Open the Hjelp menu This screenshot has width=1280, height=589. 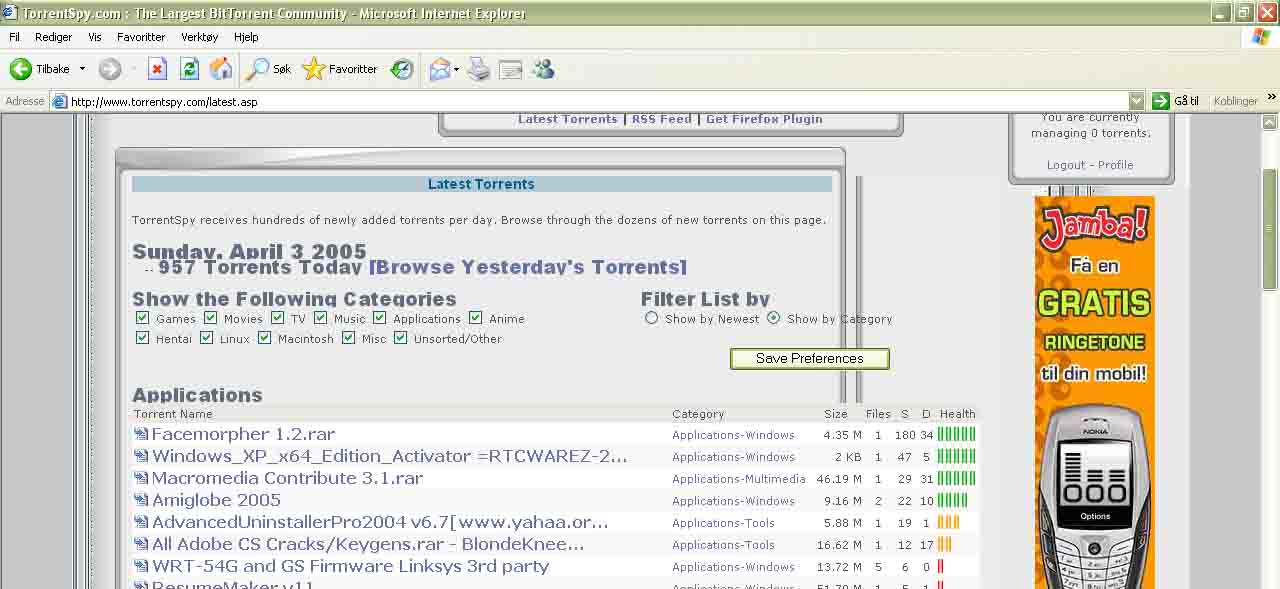246,37
